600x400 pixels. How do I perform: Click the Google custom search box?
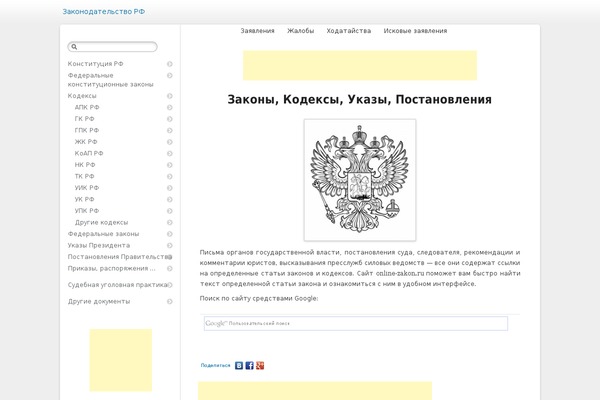coord(356,323)
